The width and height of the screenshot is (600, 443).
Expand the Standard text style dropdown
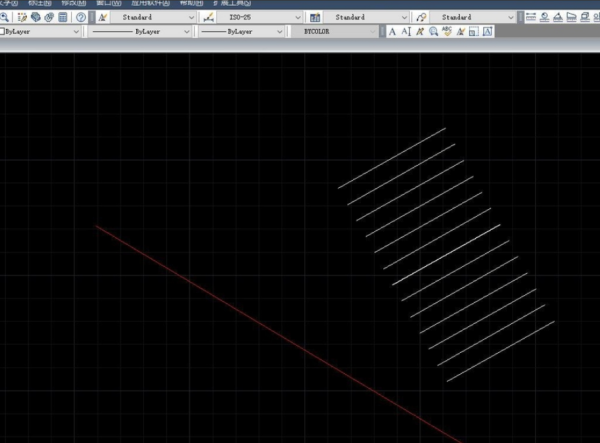coord(191,17)
